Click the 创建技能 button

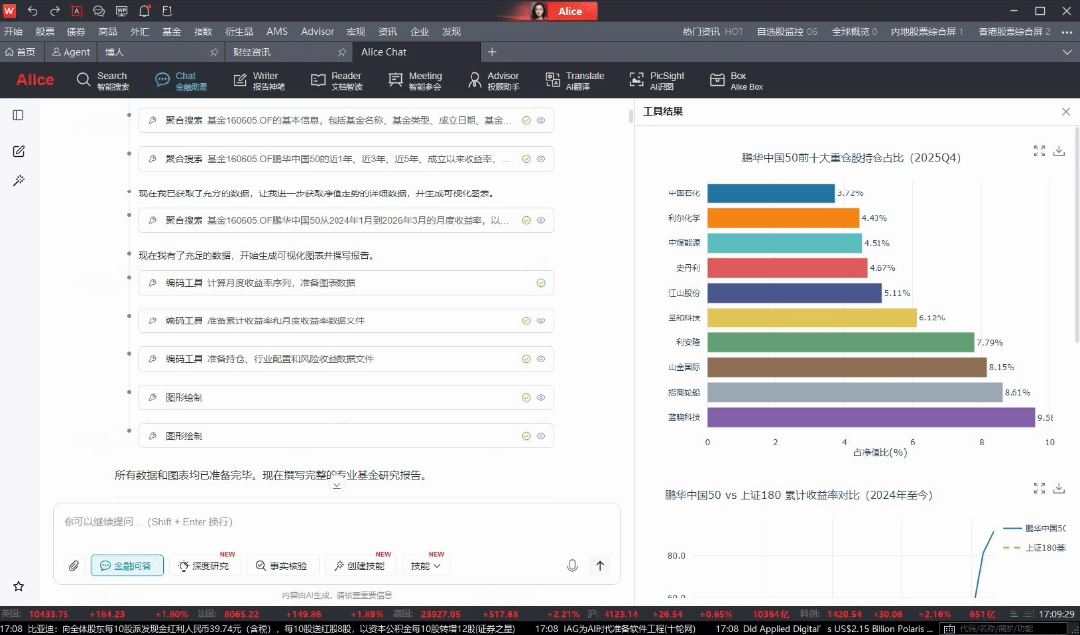pos(360,566)
